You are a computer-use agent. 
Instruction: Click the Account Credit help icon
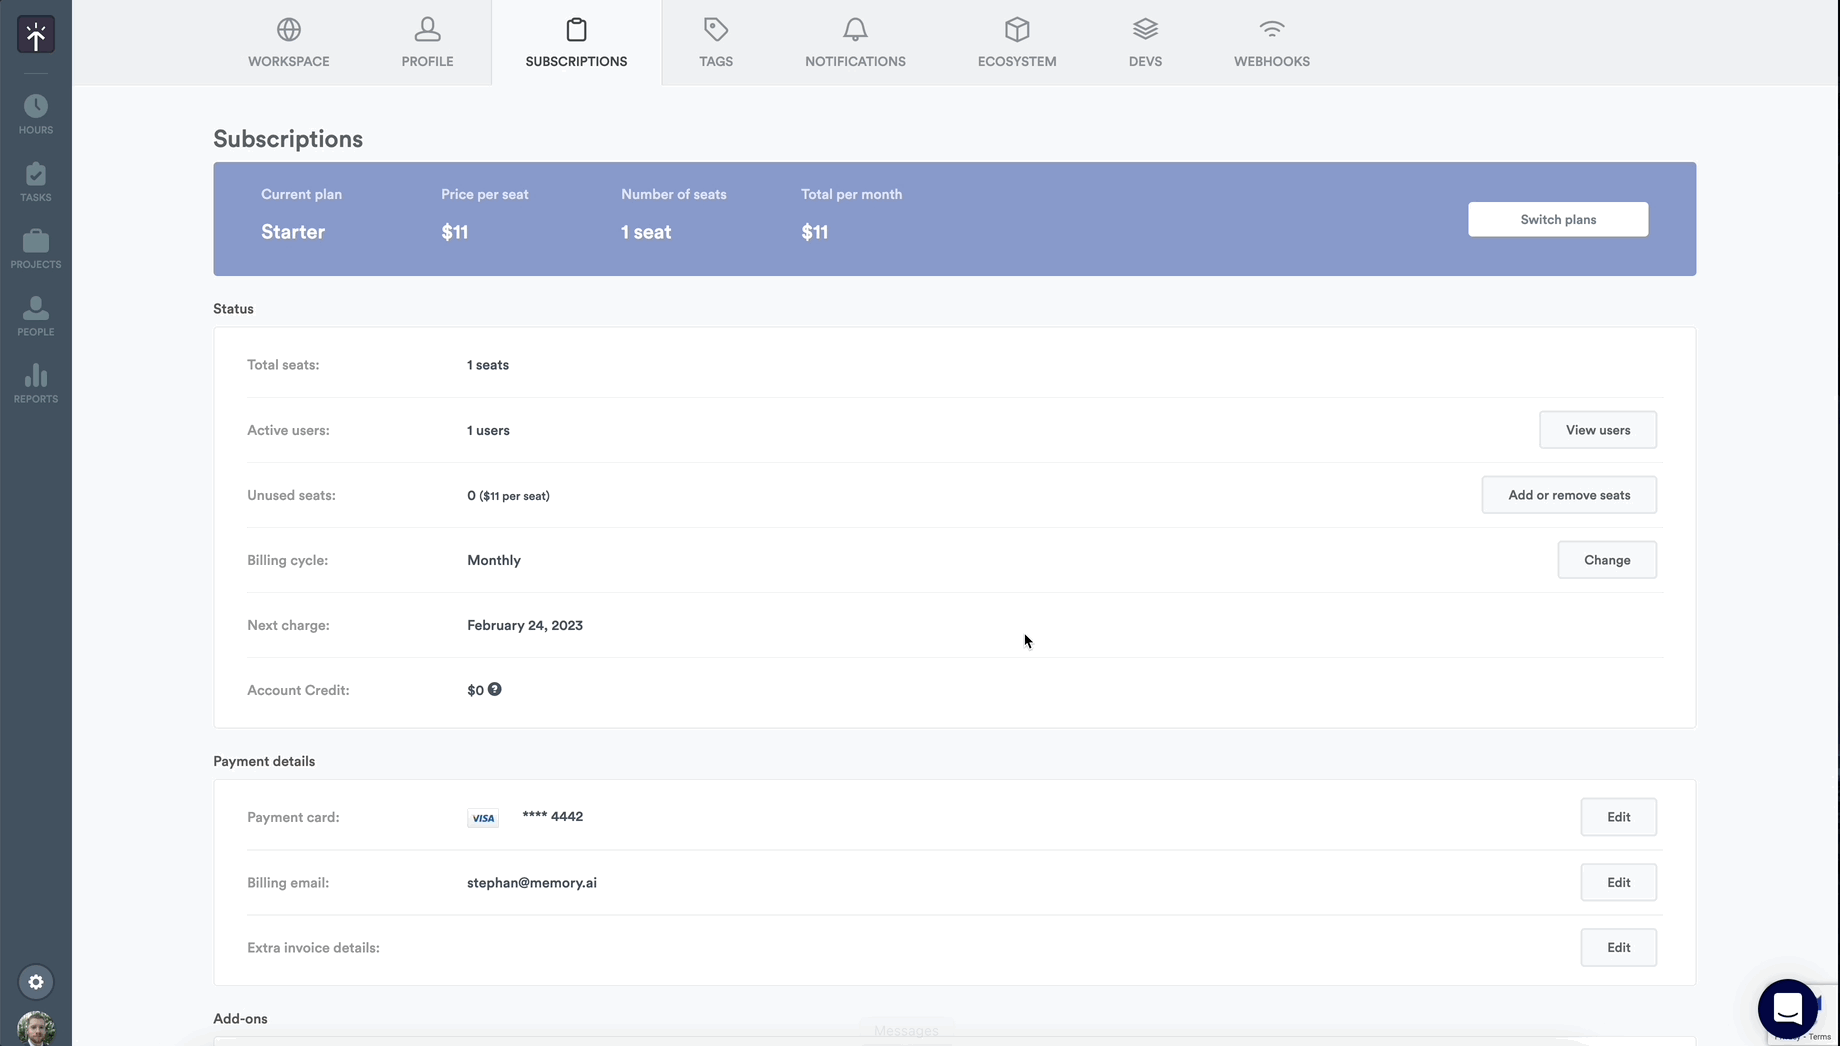[x=495, y=689]
